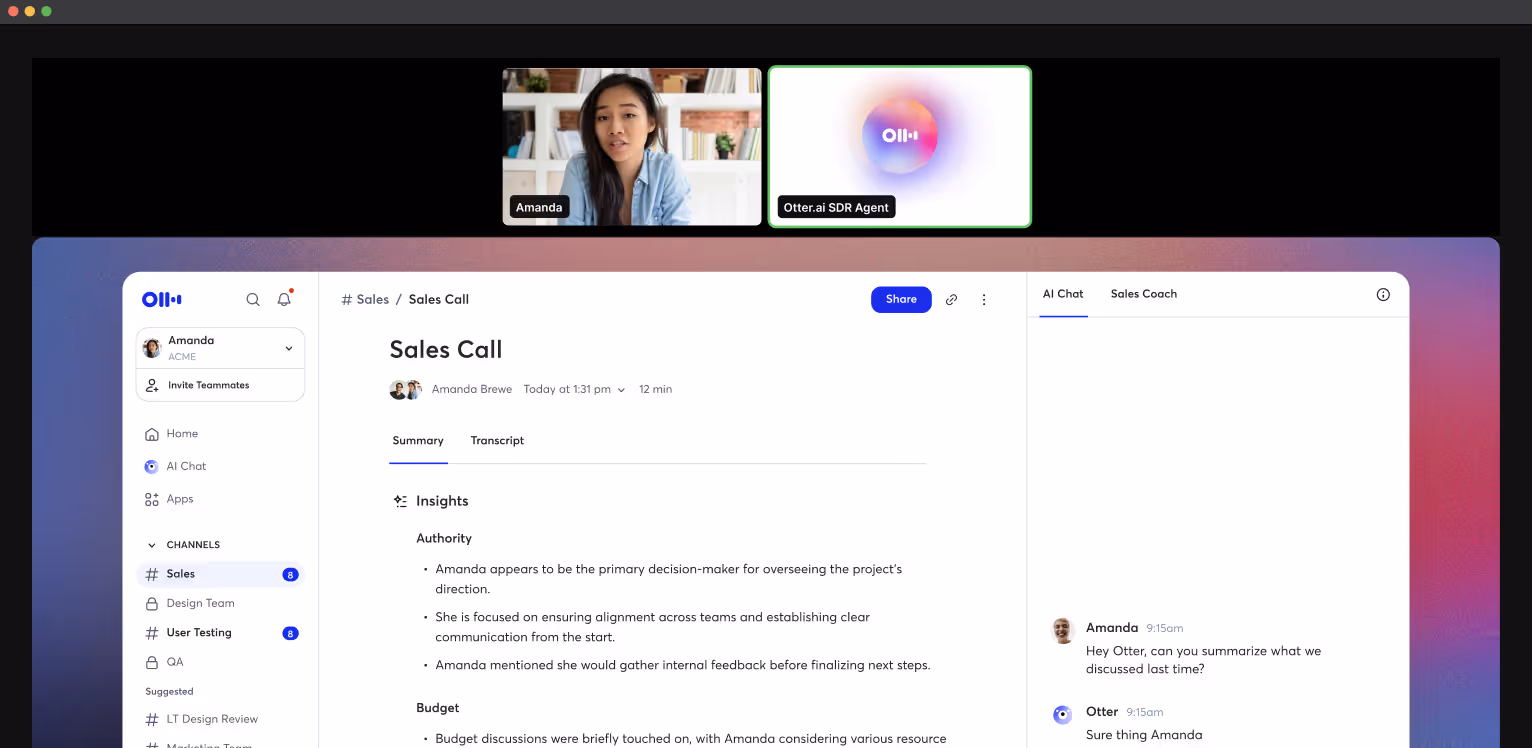Screen dimensions: 1532x748
Task: Click the lock icon beside QA
Action: 152,662
